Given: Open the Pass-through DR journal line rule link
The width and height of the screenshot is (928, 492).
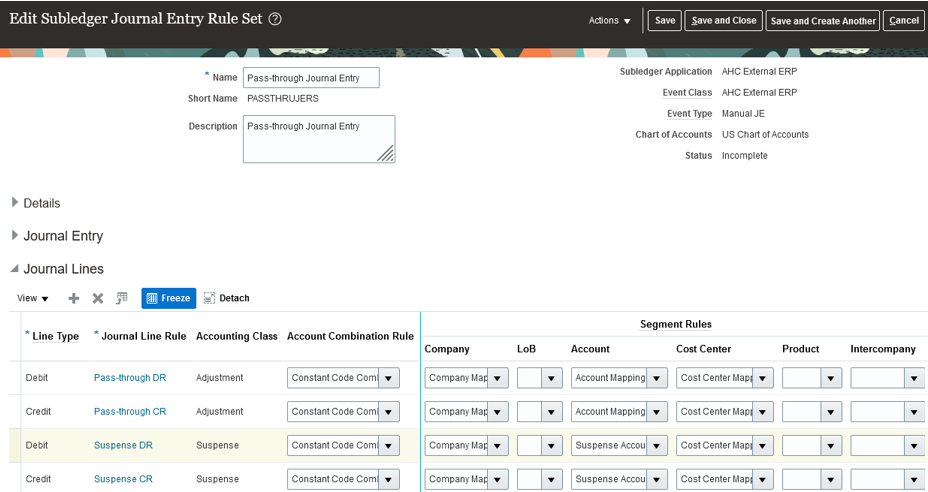Looking at the screenshot, I should (130, 378).
